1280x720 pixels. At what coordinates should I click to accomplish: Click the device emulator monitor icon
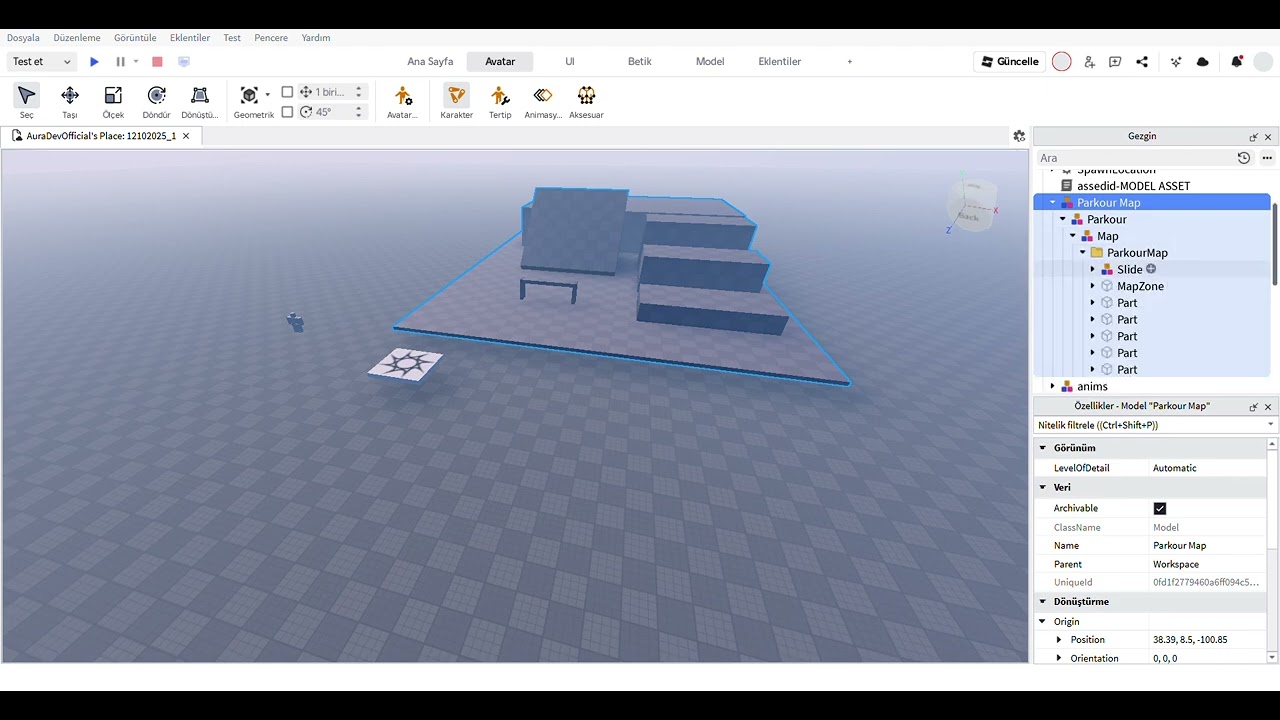coord(184,62)
